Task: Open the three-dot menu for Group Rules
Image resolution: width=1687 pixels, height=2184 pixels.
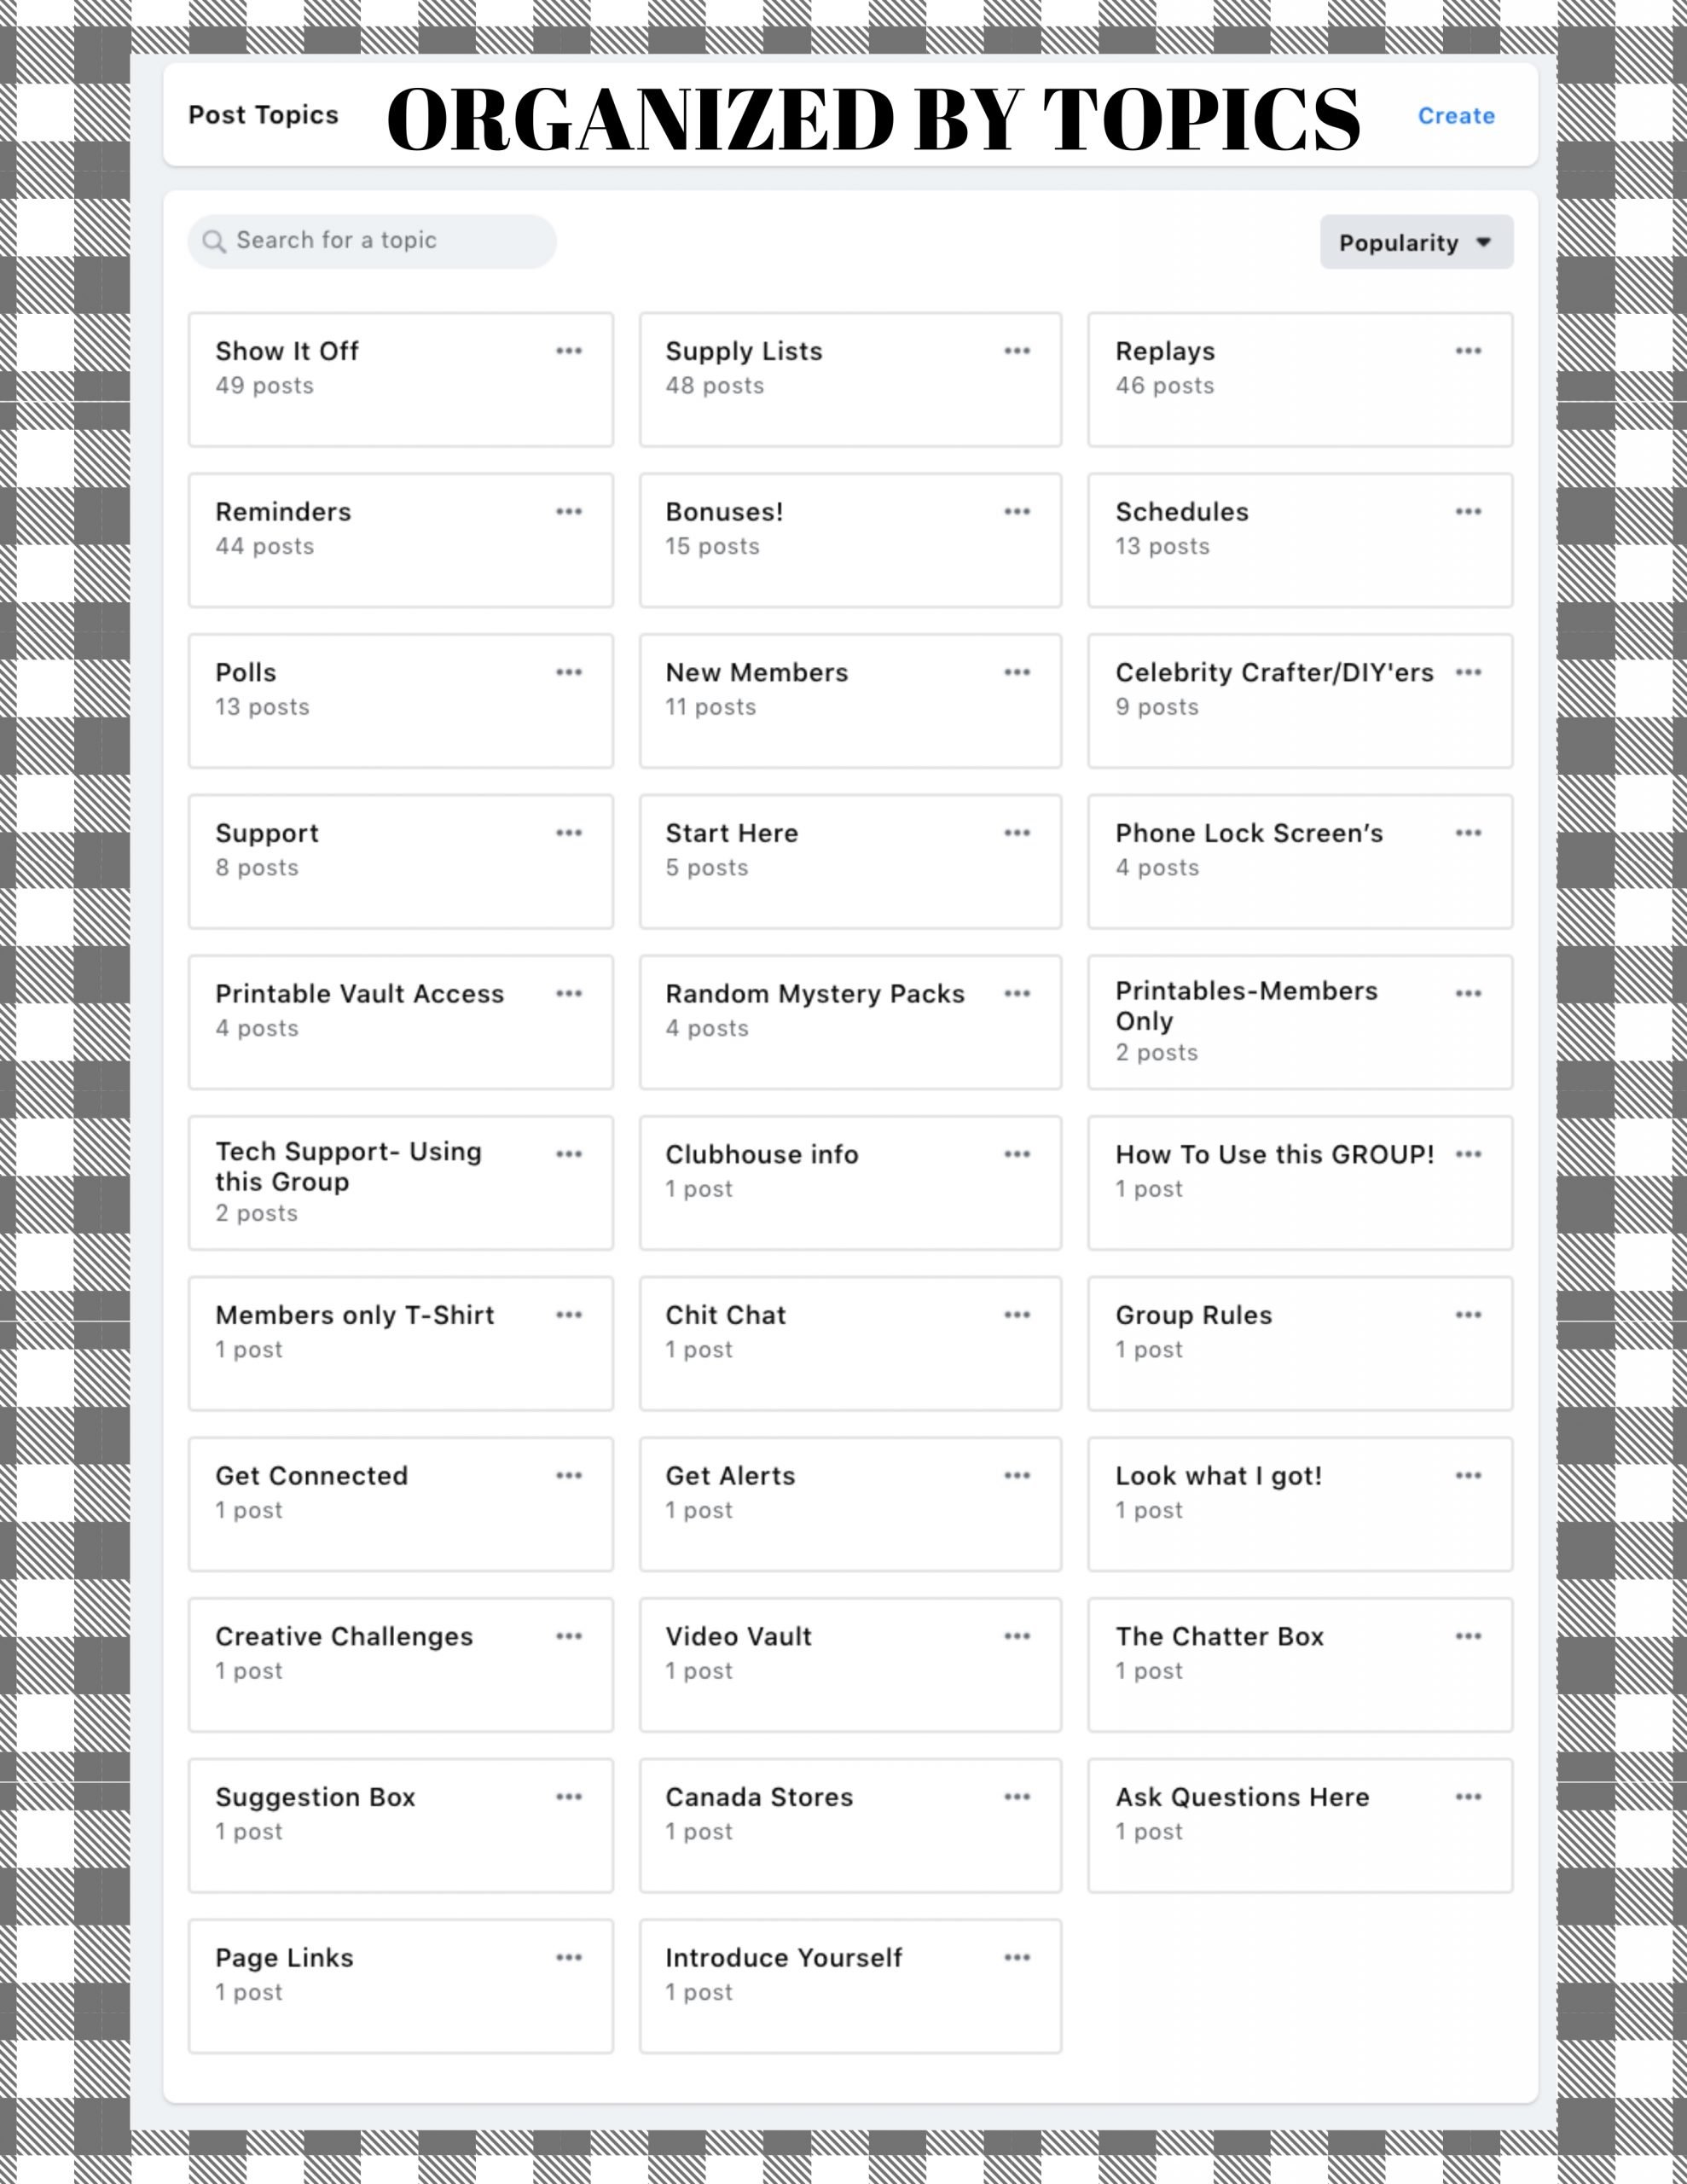Action: click(x=1468, y=1315)
